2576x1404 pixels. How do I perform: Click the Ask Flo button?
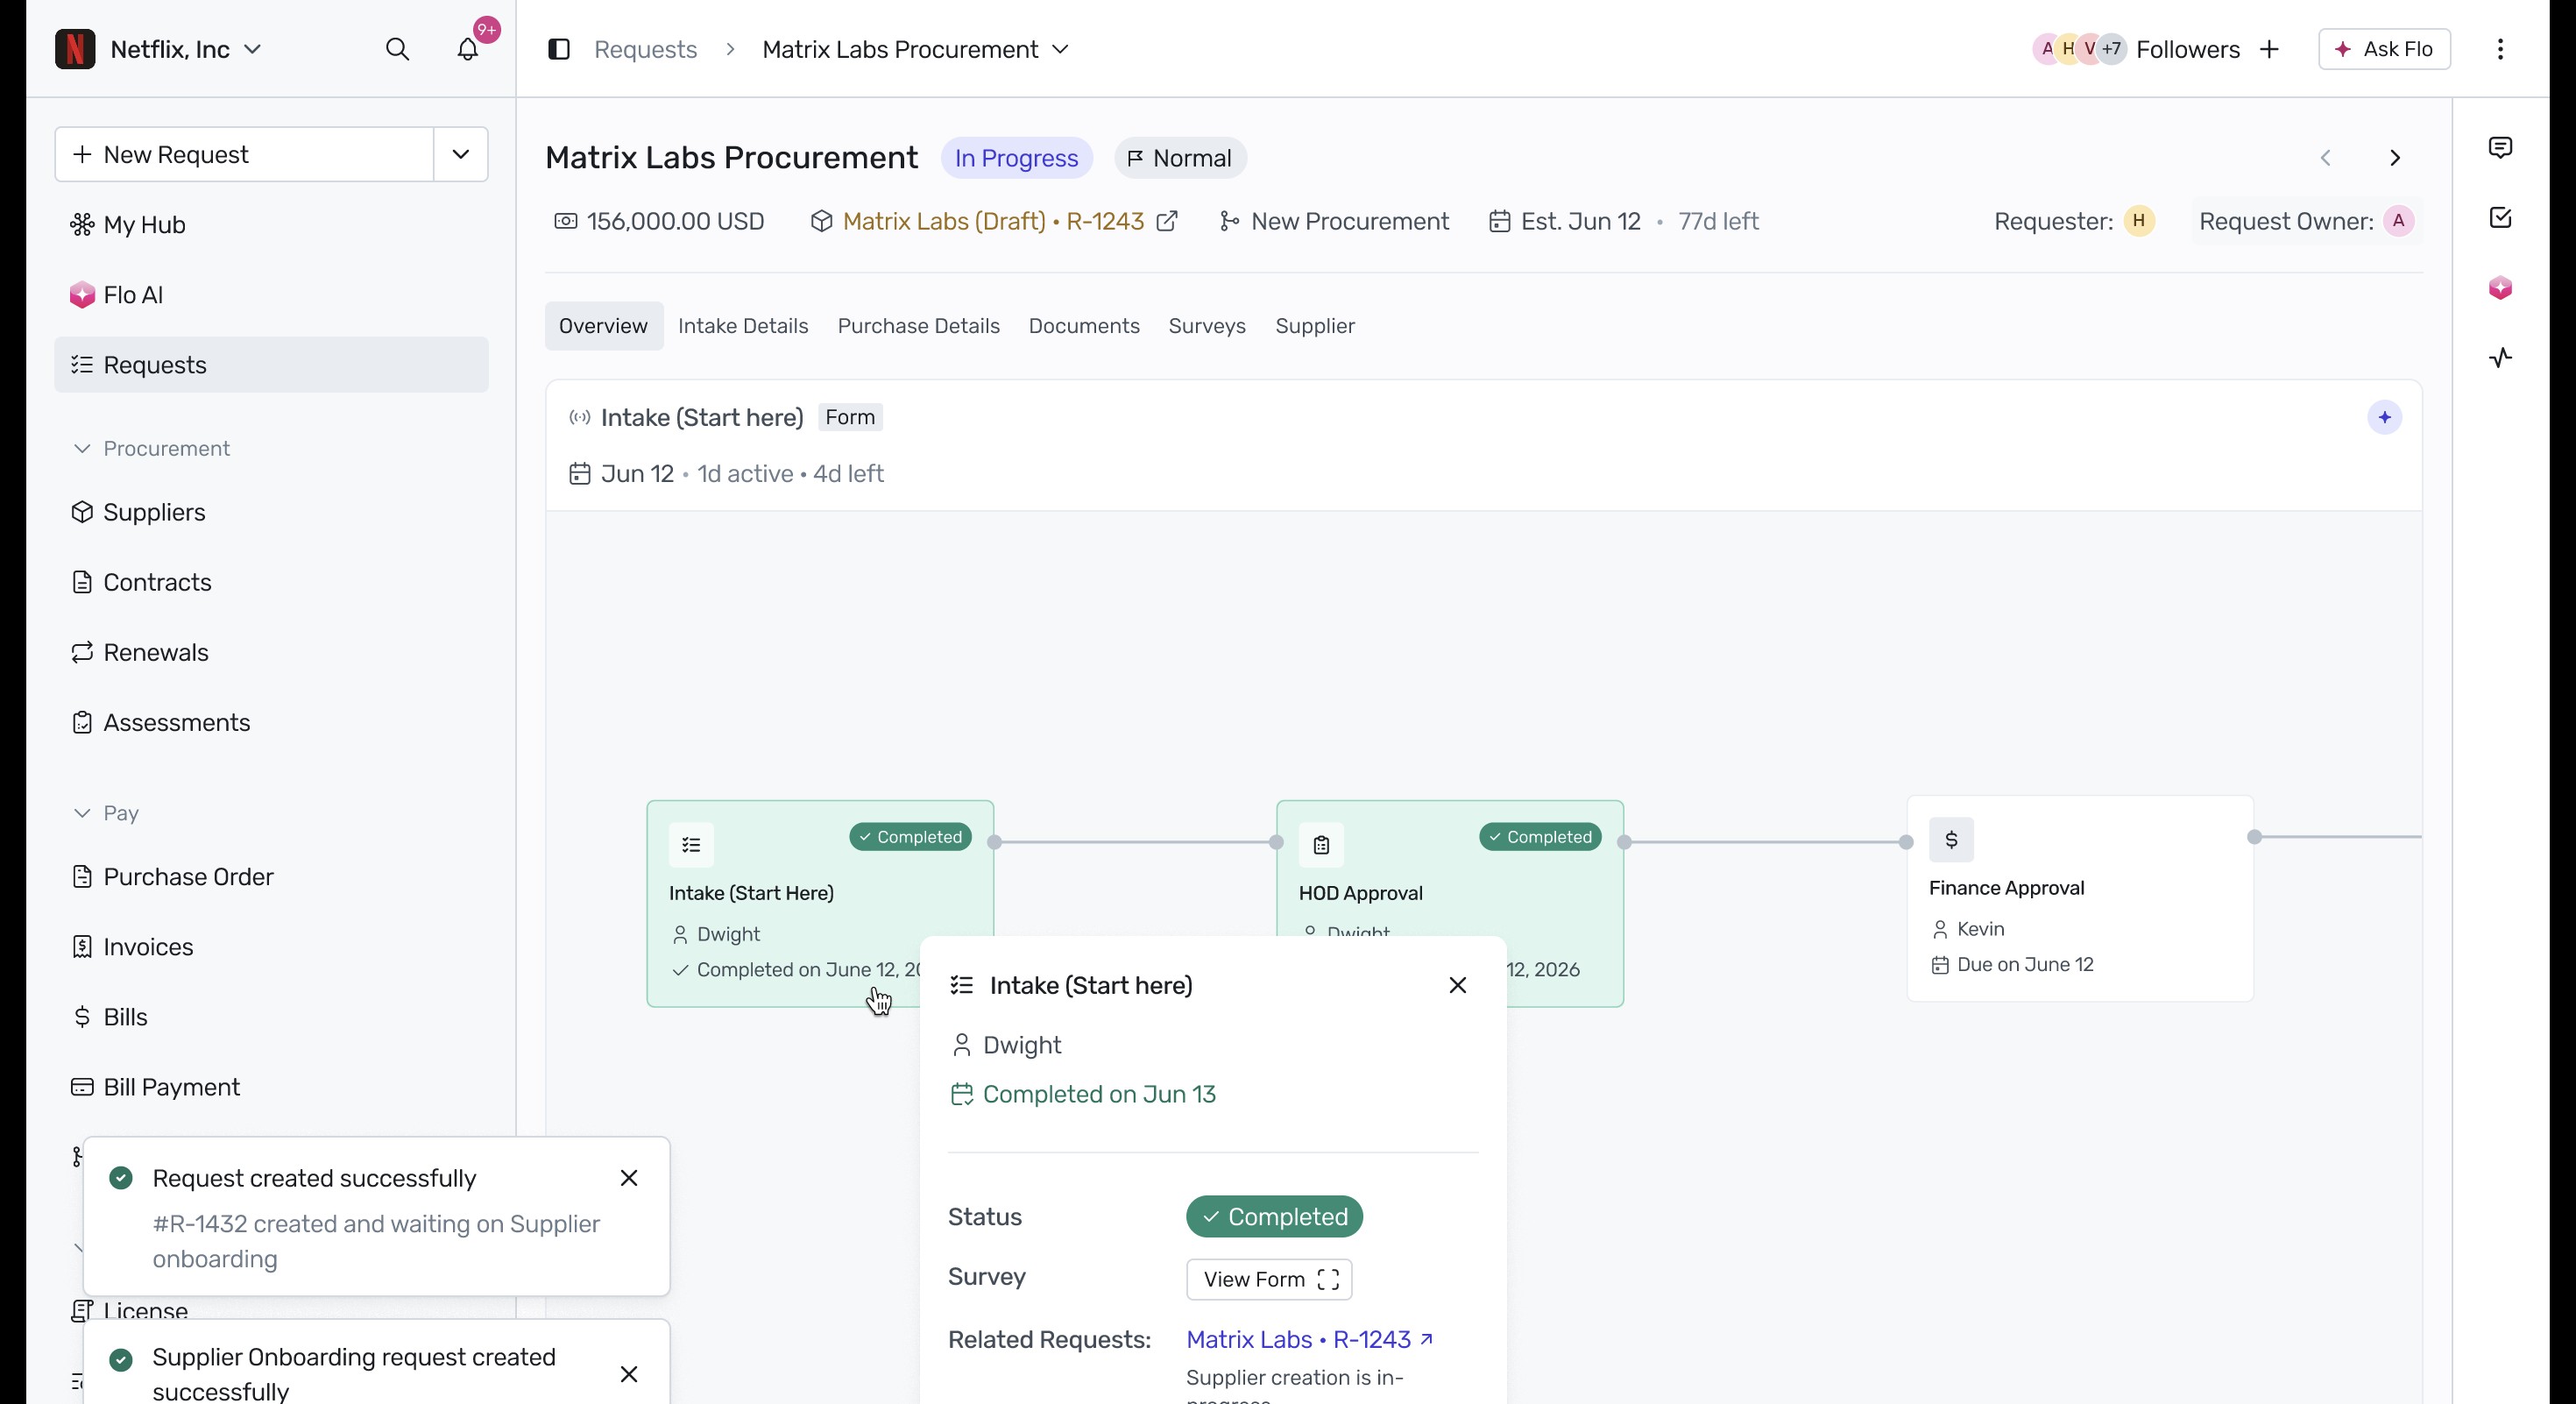click(2384, 49)
